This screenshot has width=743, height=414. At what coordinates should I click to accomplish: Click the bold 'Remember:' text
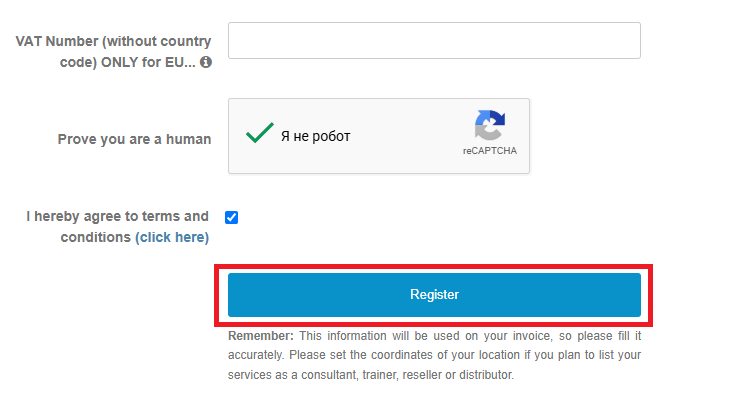pos(261,336)
